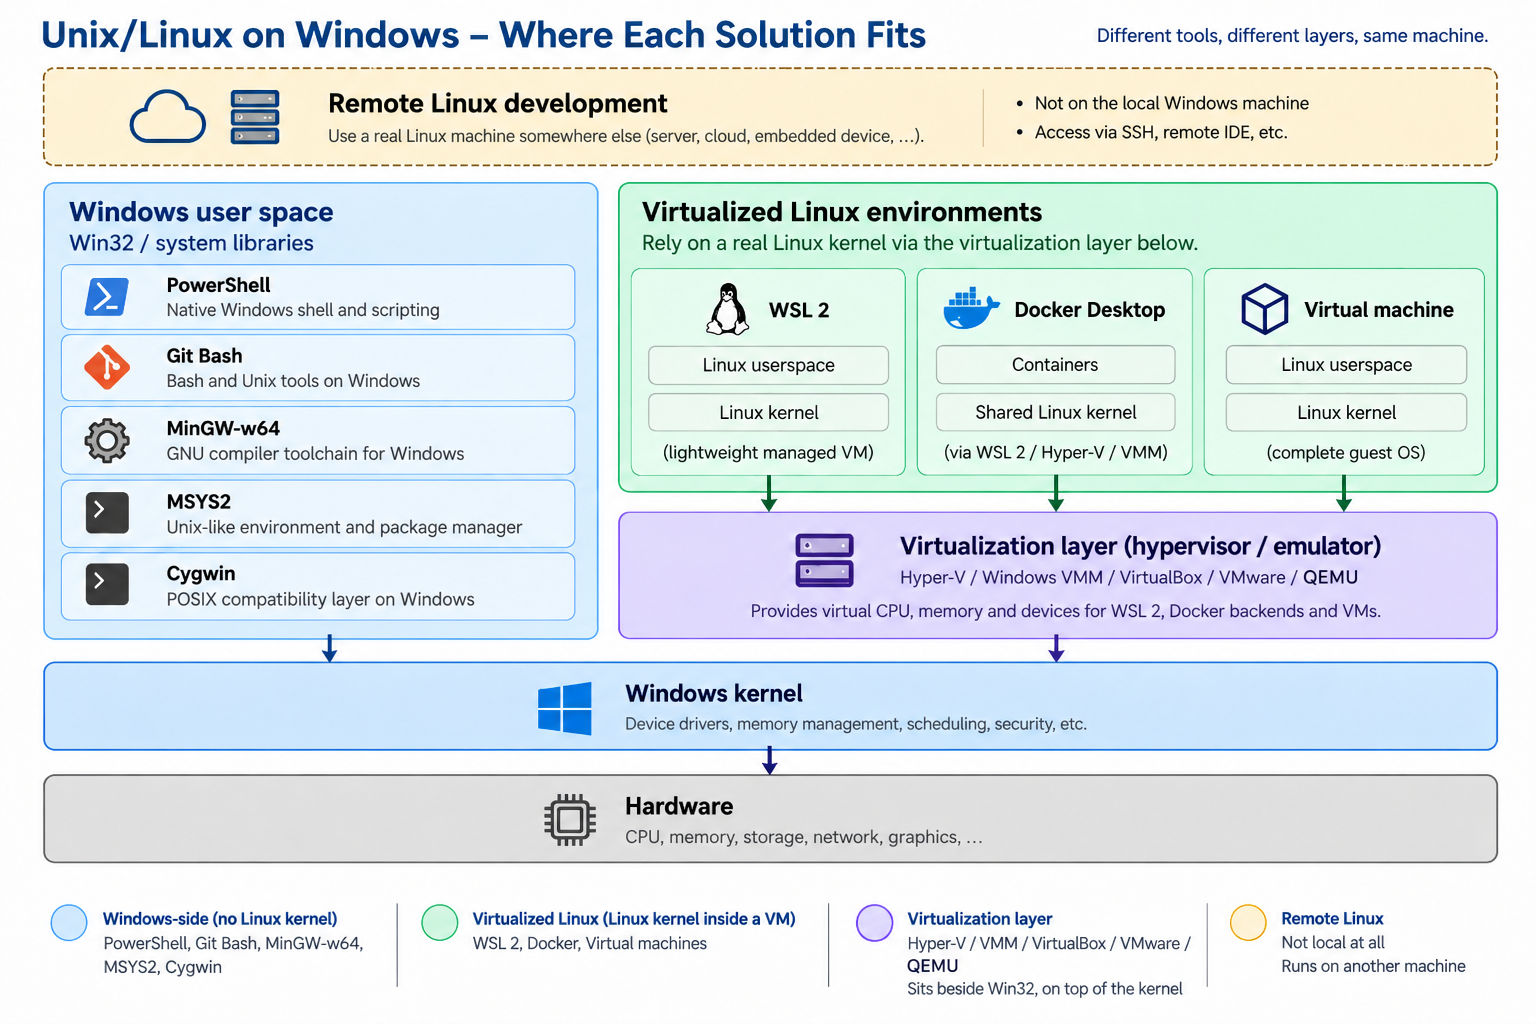Click the Virtualized Linux environments heading

point(842,212)
